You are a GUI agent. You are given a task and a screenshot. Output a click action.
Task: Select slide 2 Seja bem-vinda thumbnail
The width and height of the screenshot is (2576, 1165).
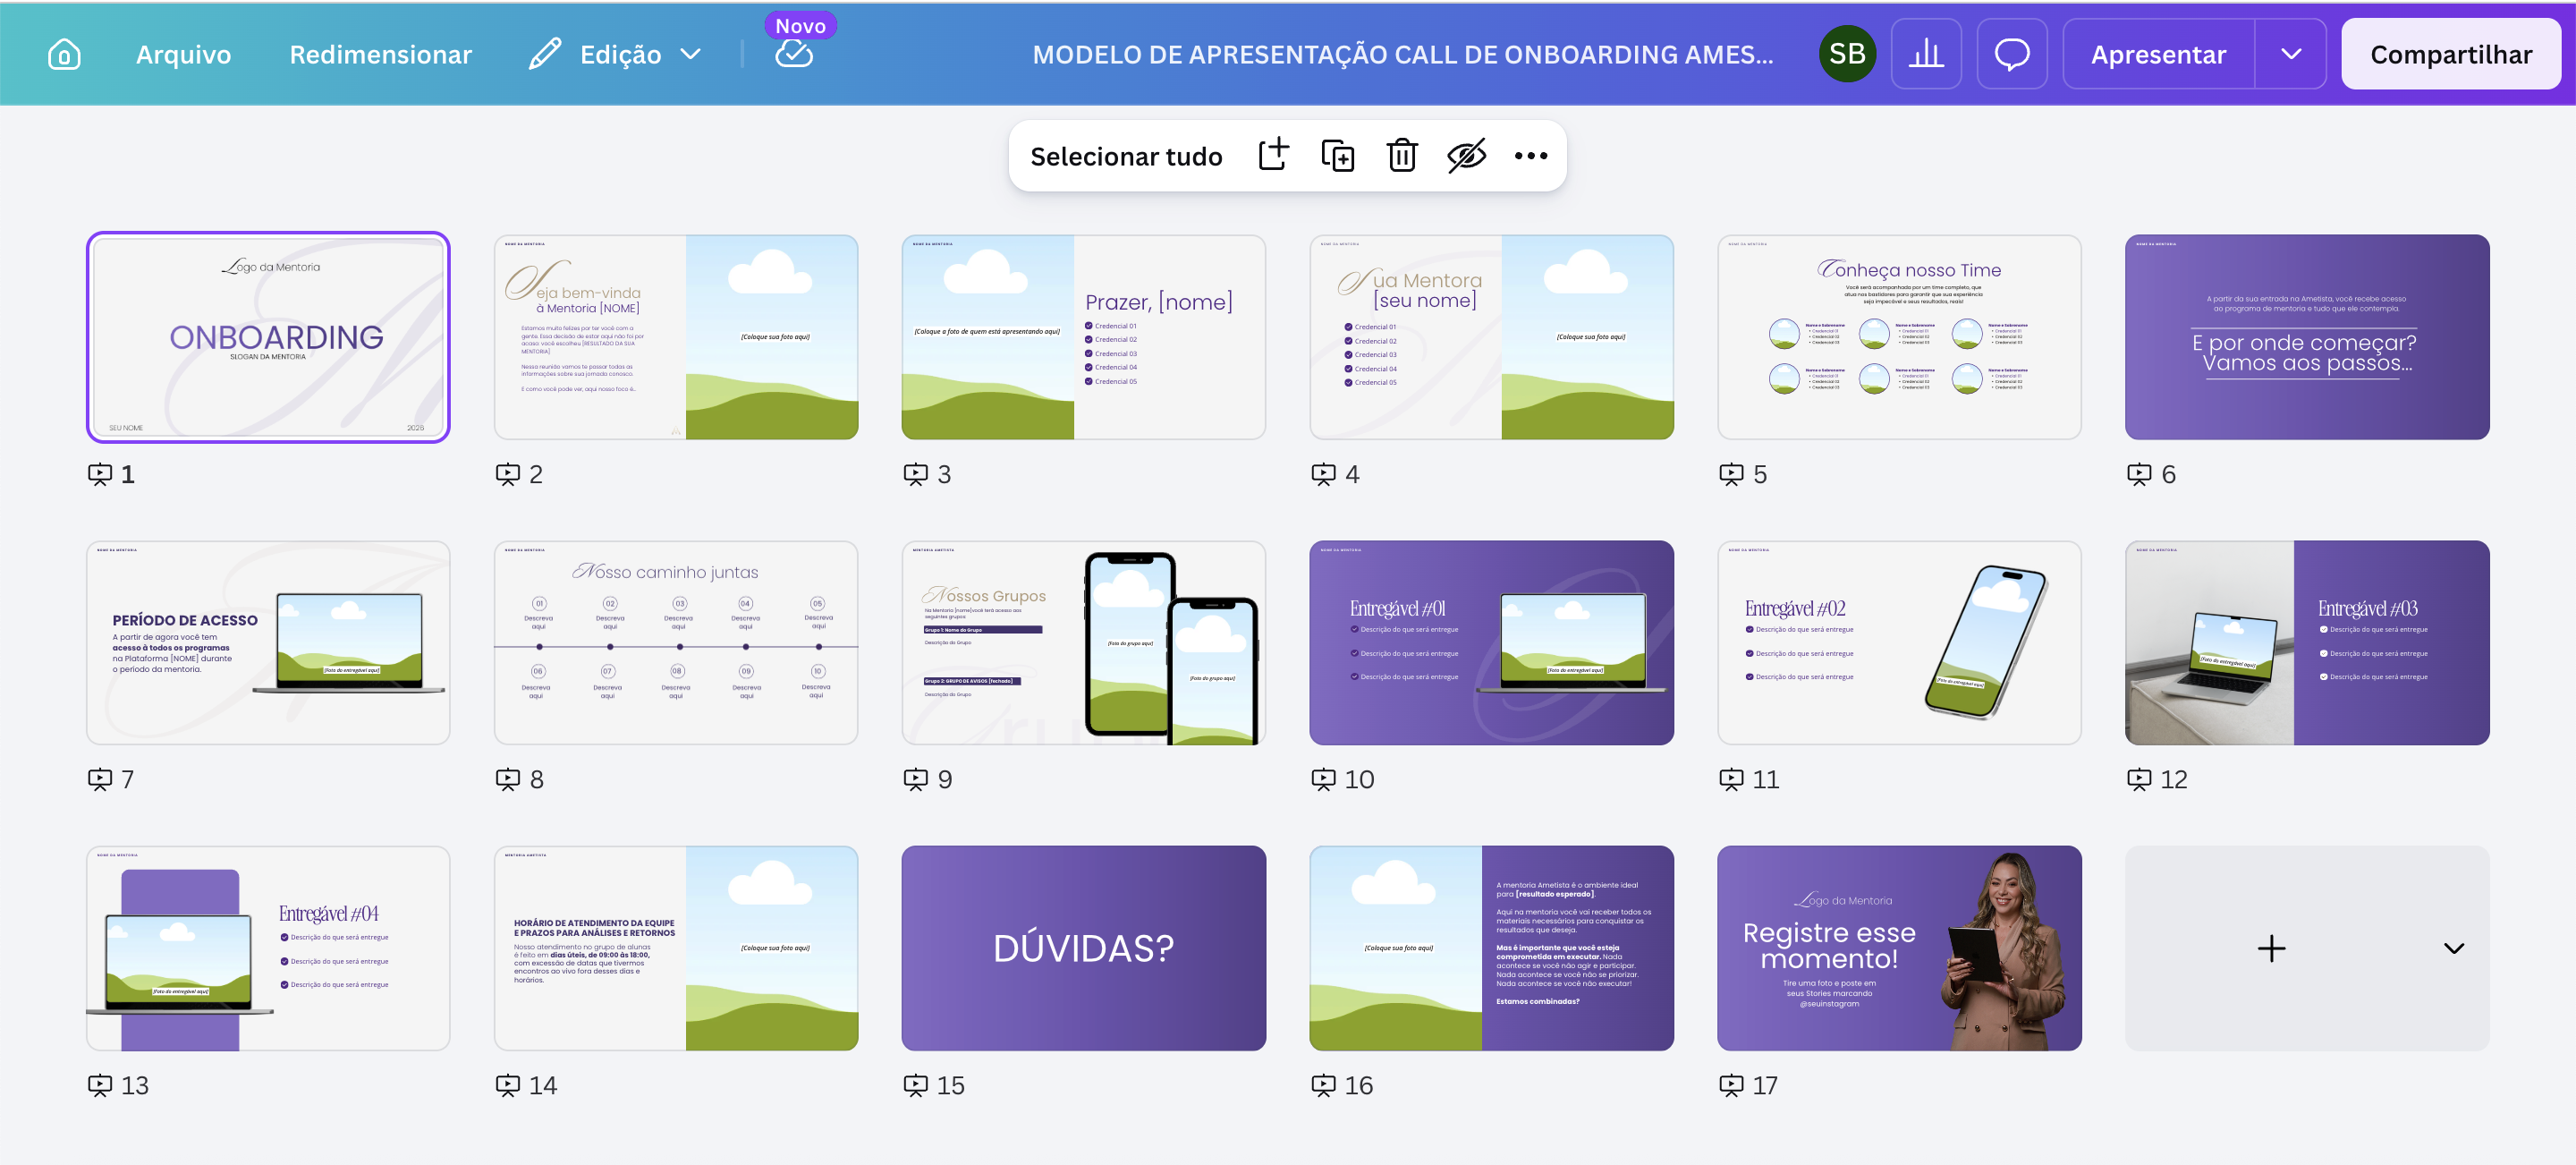coord(676,337)
